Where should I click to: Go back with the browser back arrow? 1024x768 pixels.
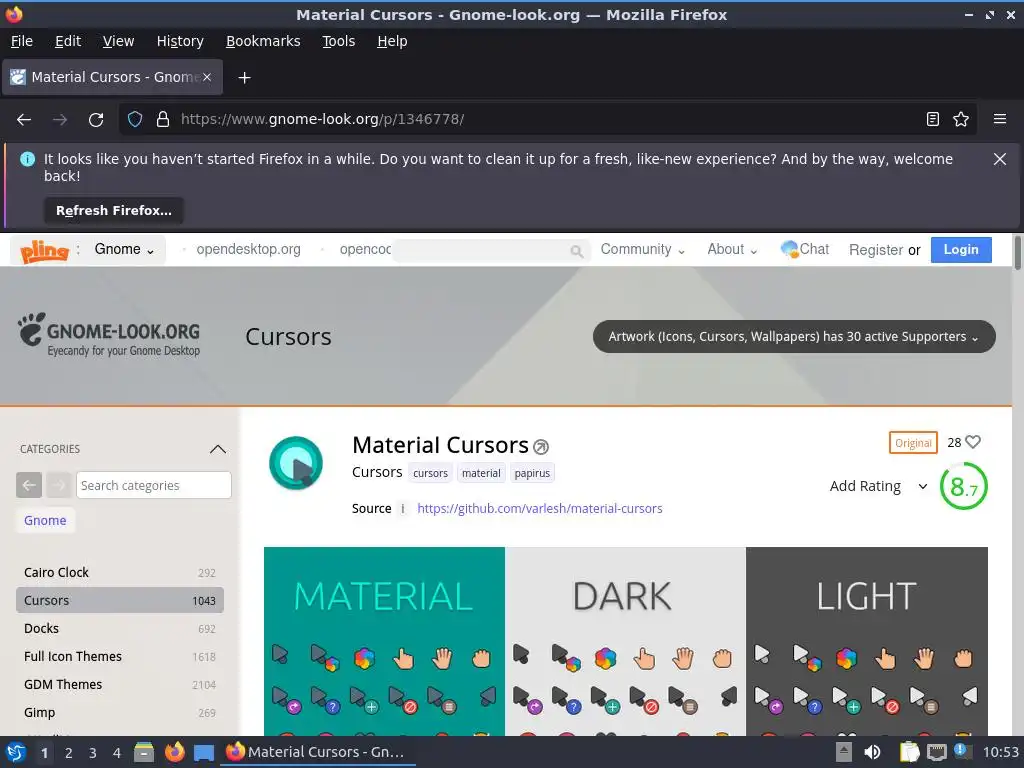(x=24, y=120)
